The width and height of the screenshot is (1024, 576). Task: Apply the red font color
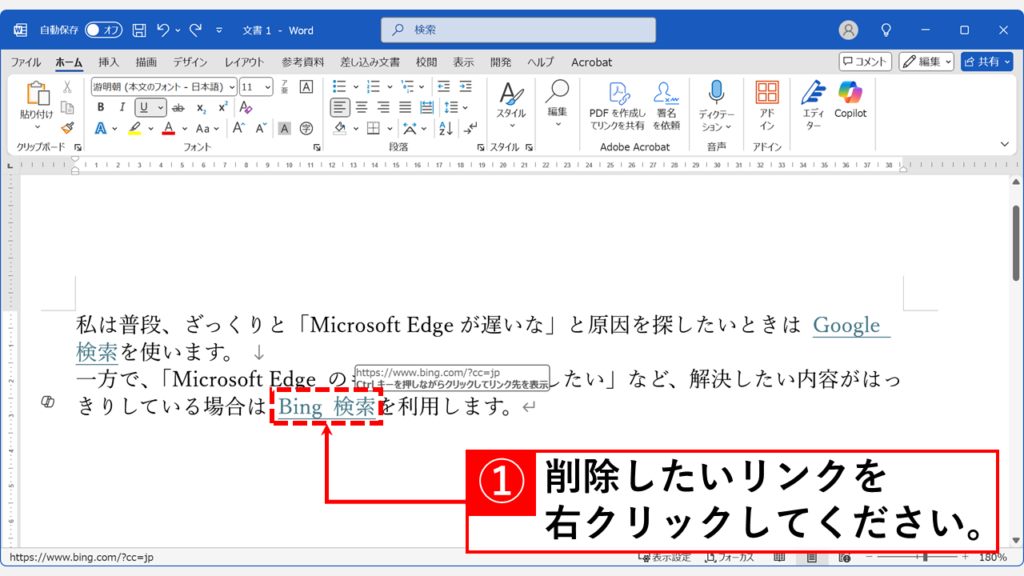tap(168, 128)
